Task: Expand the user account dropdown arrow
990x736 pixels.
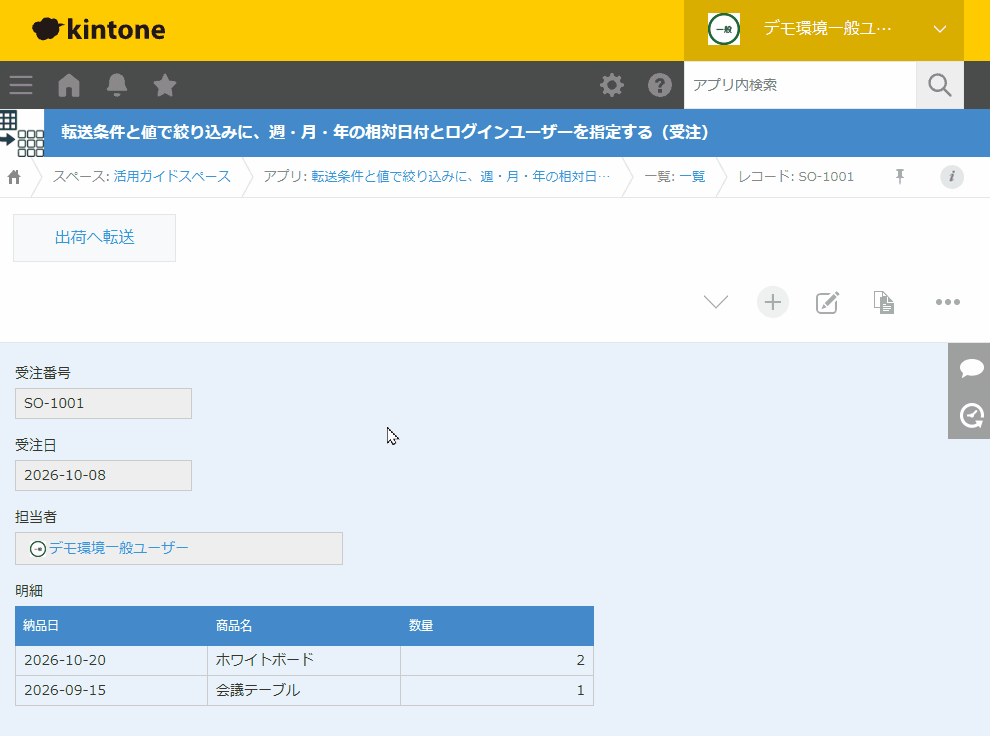Action: [939, 29]
